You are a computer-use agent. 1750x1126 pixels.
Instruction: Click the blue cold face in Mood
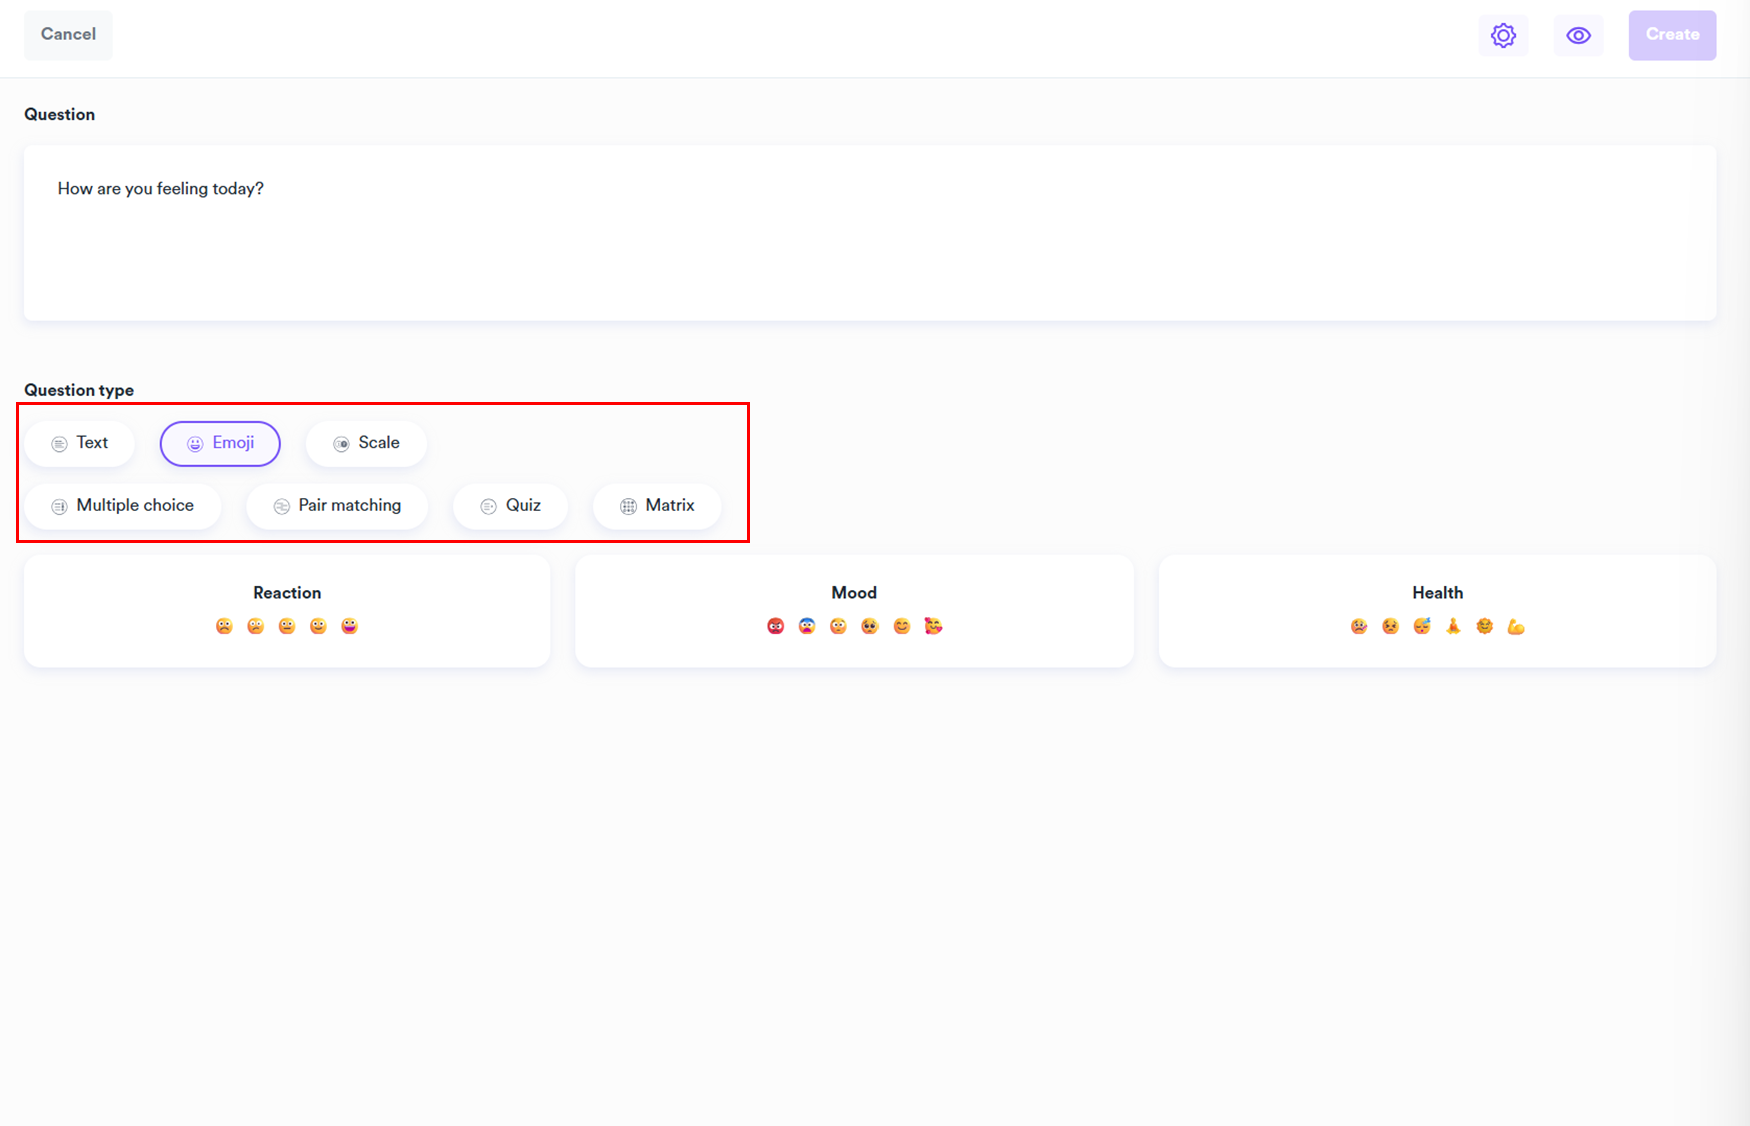click(x=807, y=626)
